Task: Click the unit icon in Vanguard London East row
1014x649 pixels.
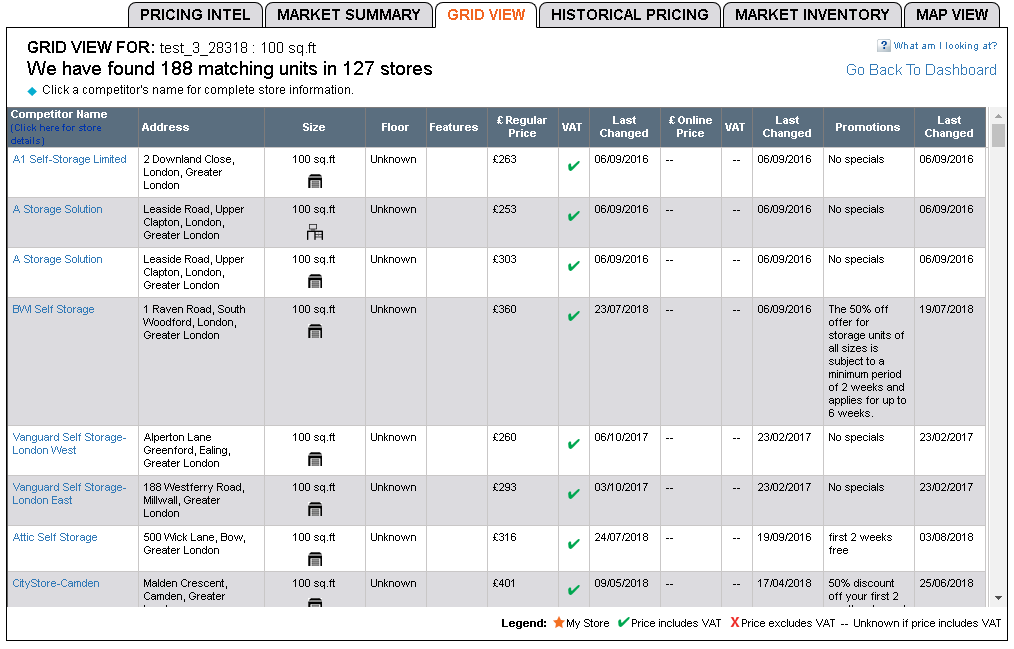Action: [315, 509]
